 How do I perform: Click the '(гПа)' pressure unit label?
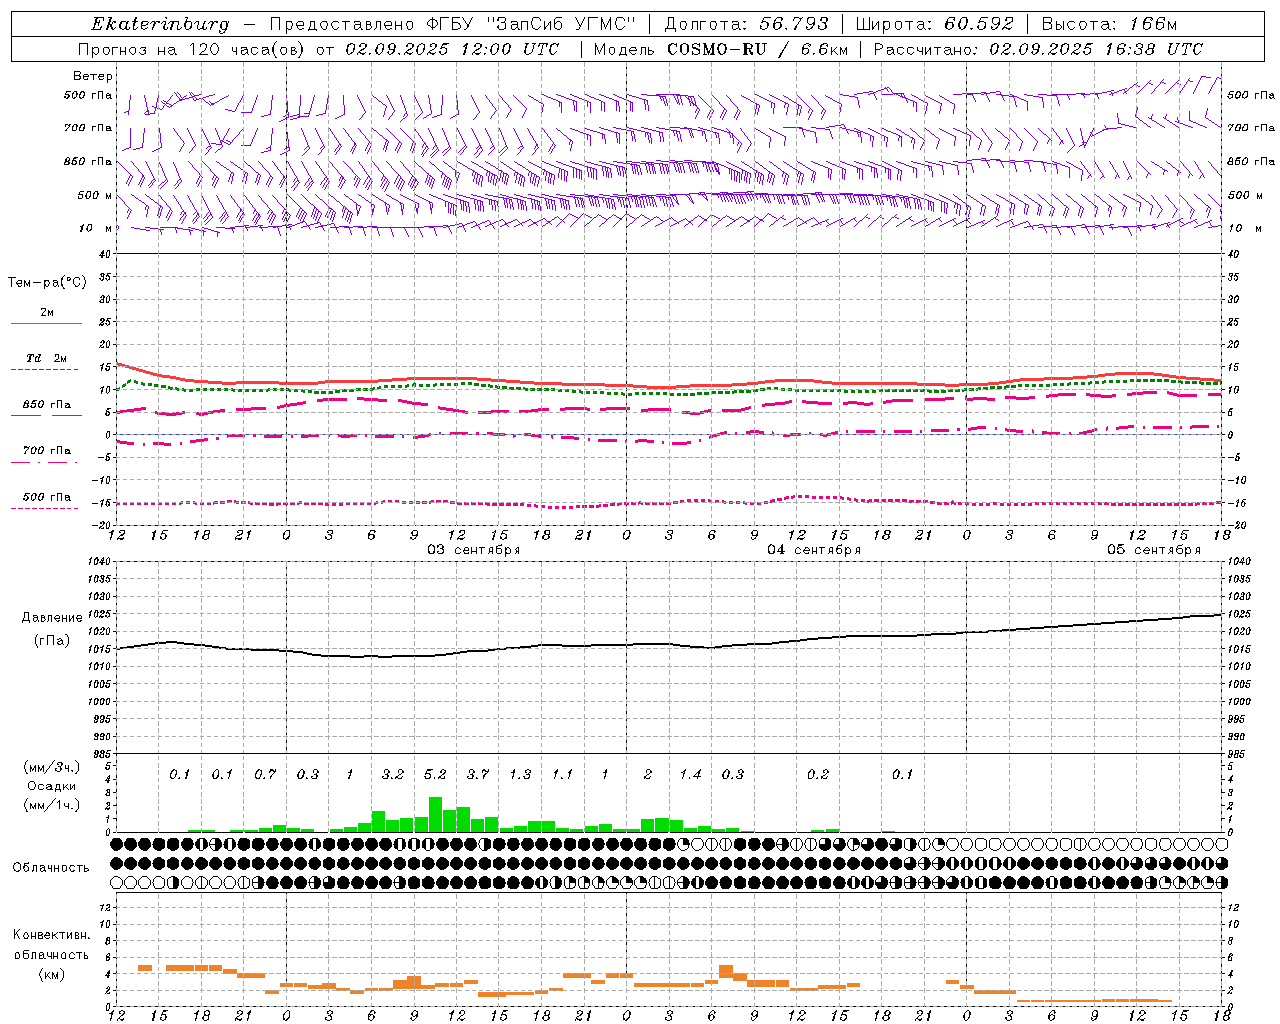[52, 640]
